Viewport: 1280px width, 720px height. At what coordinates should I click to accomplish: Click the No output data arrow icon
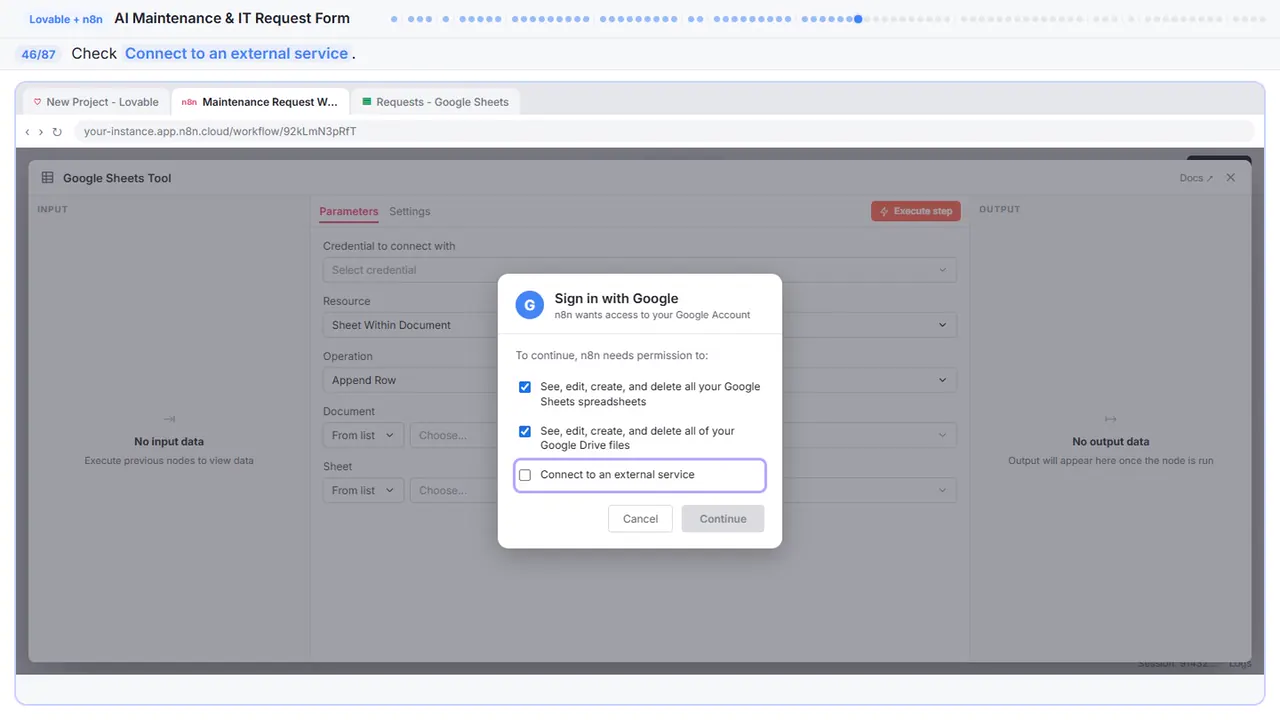[x=1110, y=419]
